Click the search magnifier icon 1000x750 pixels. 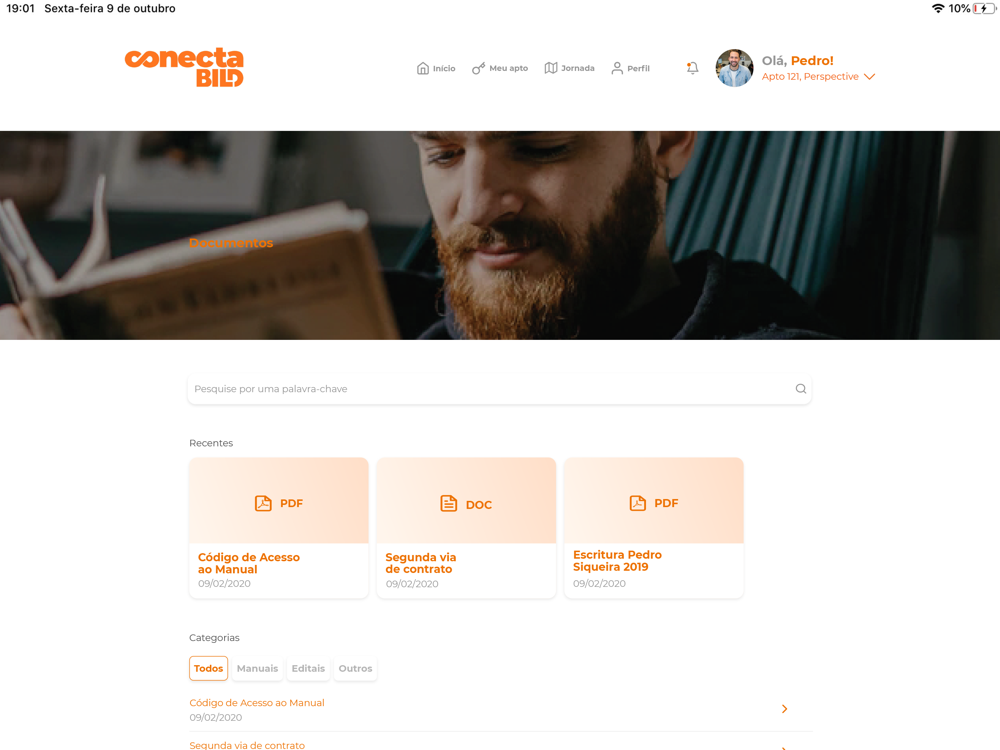pyautogui.click(x=800, y=388)
